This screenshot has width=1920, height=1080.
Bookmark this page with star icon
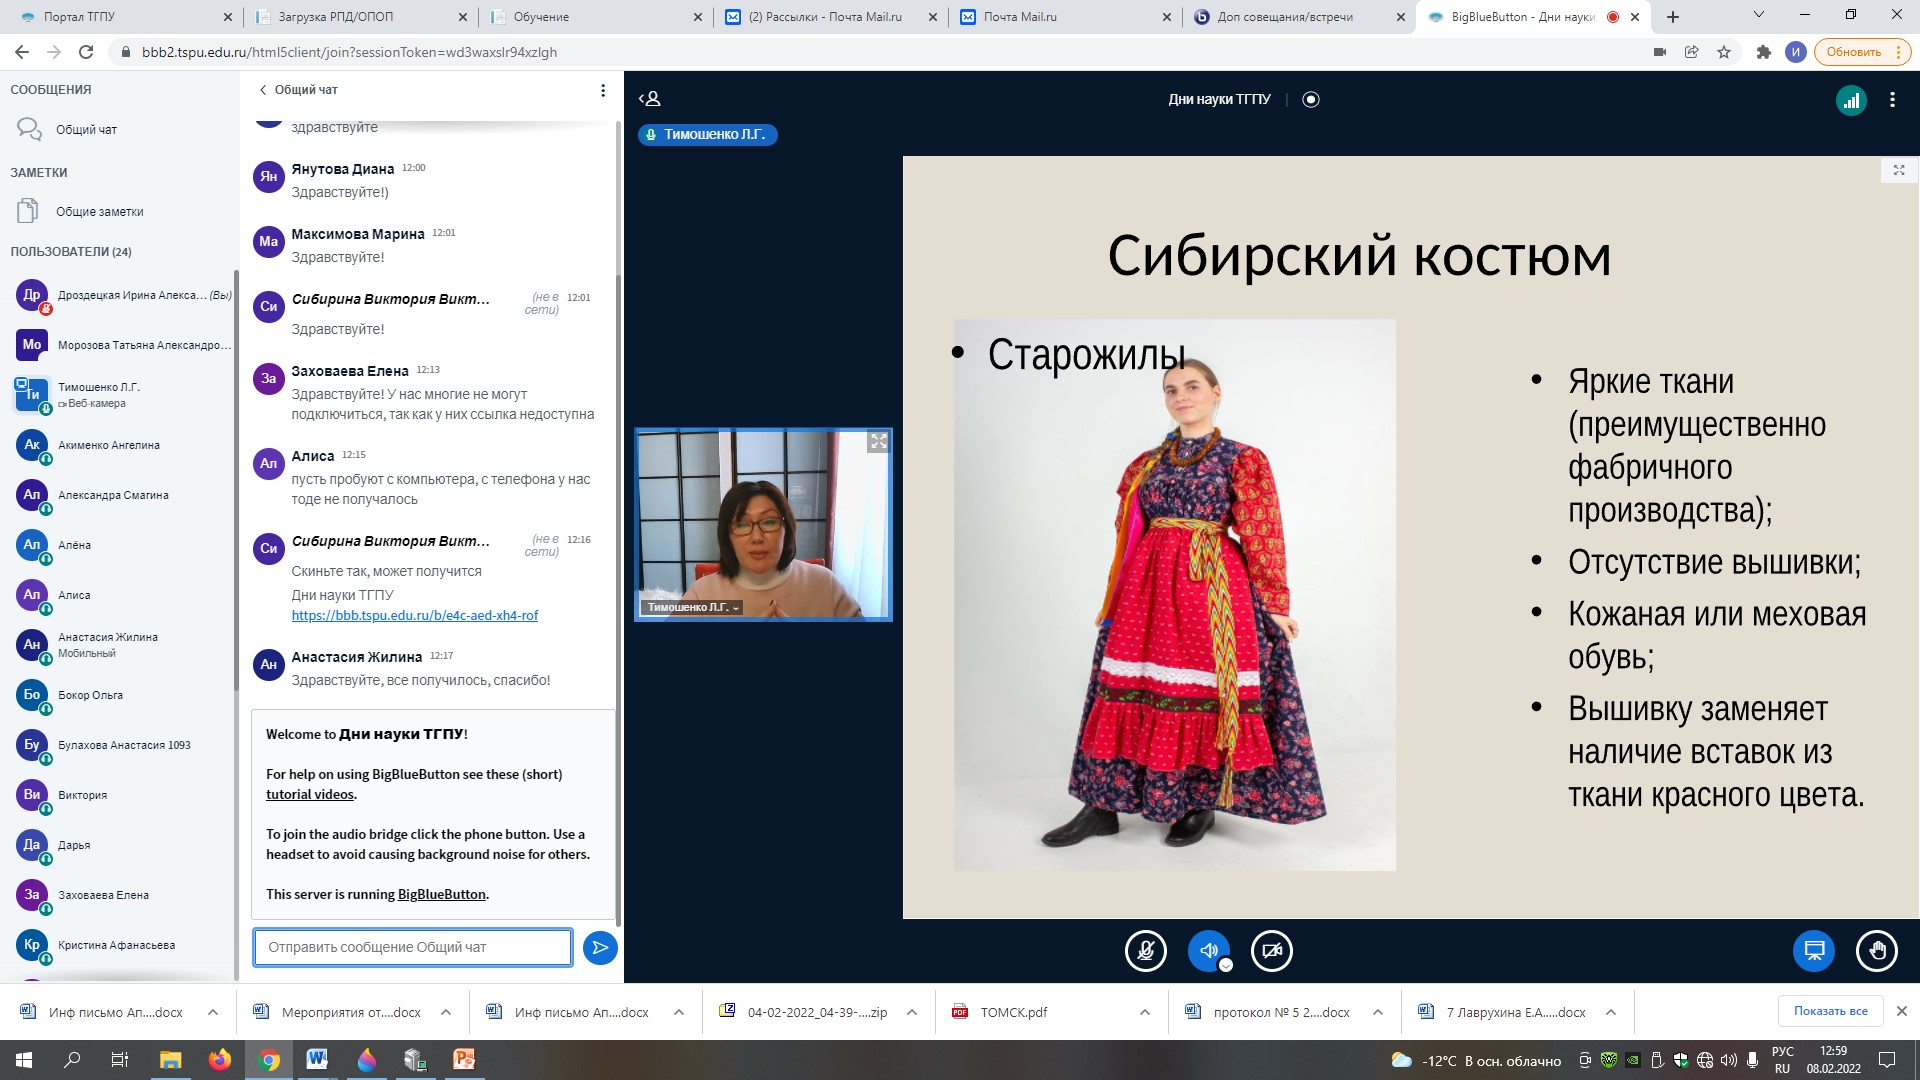[x=1724, y=52]
